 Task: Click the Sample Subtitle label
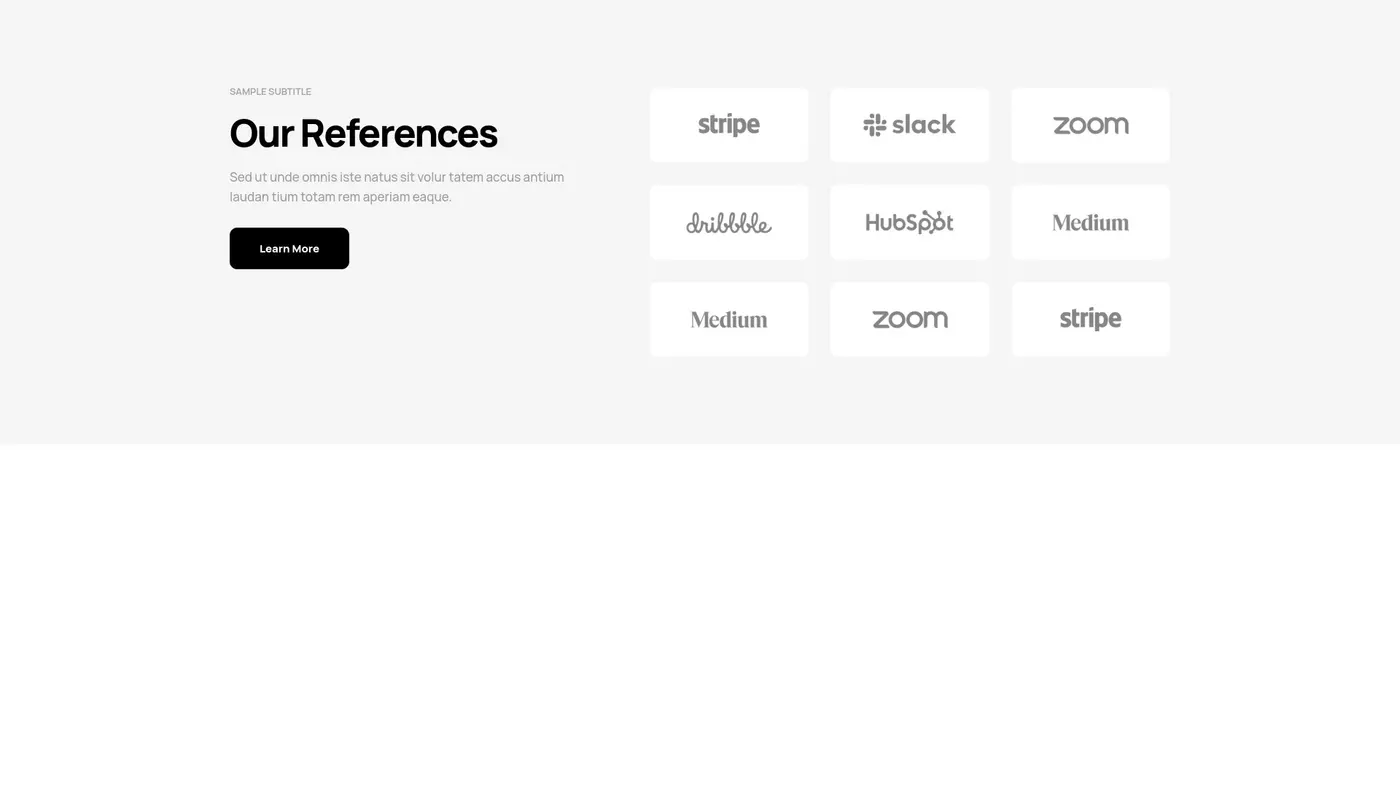point(270,92)
